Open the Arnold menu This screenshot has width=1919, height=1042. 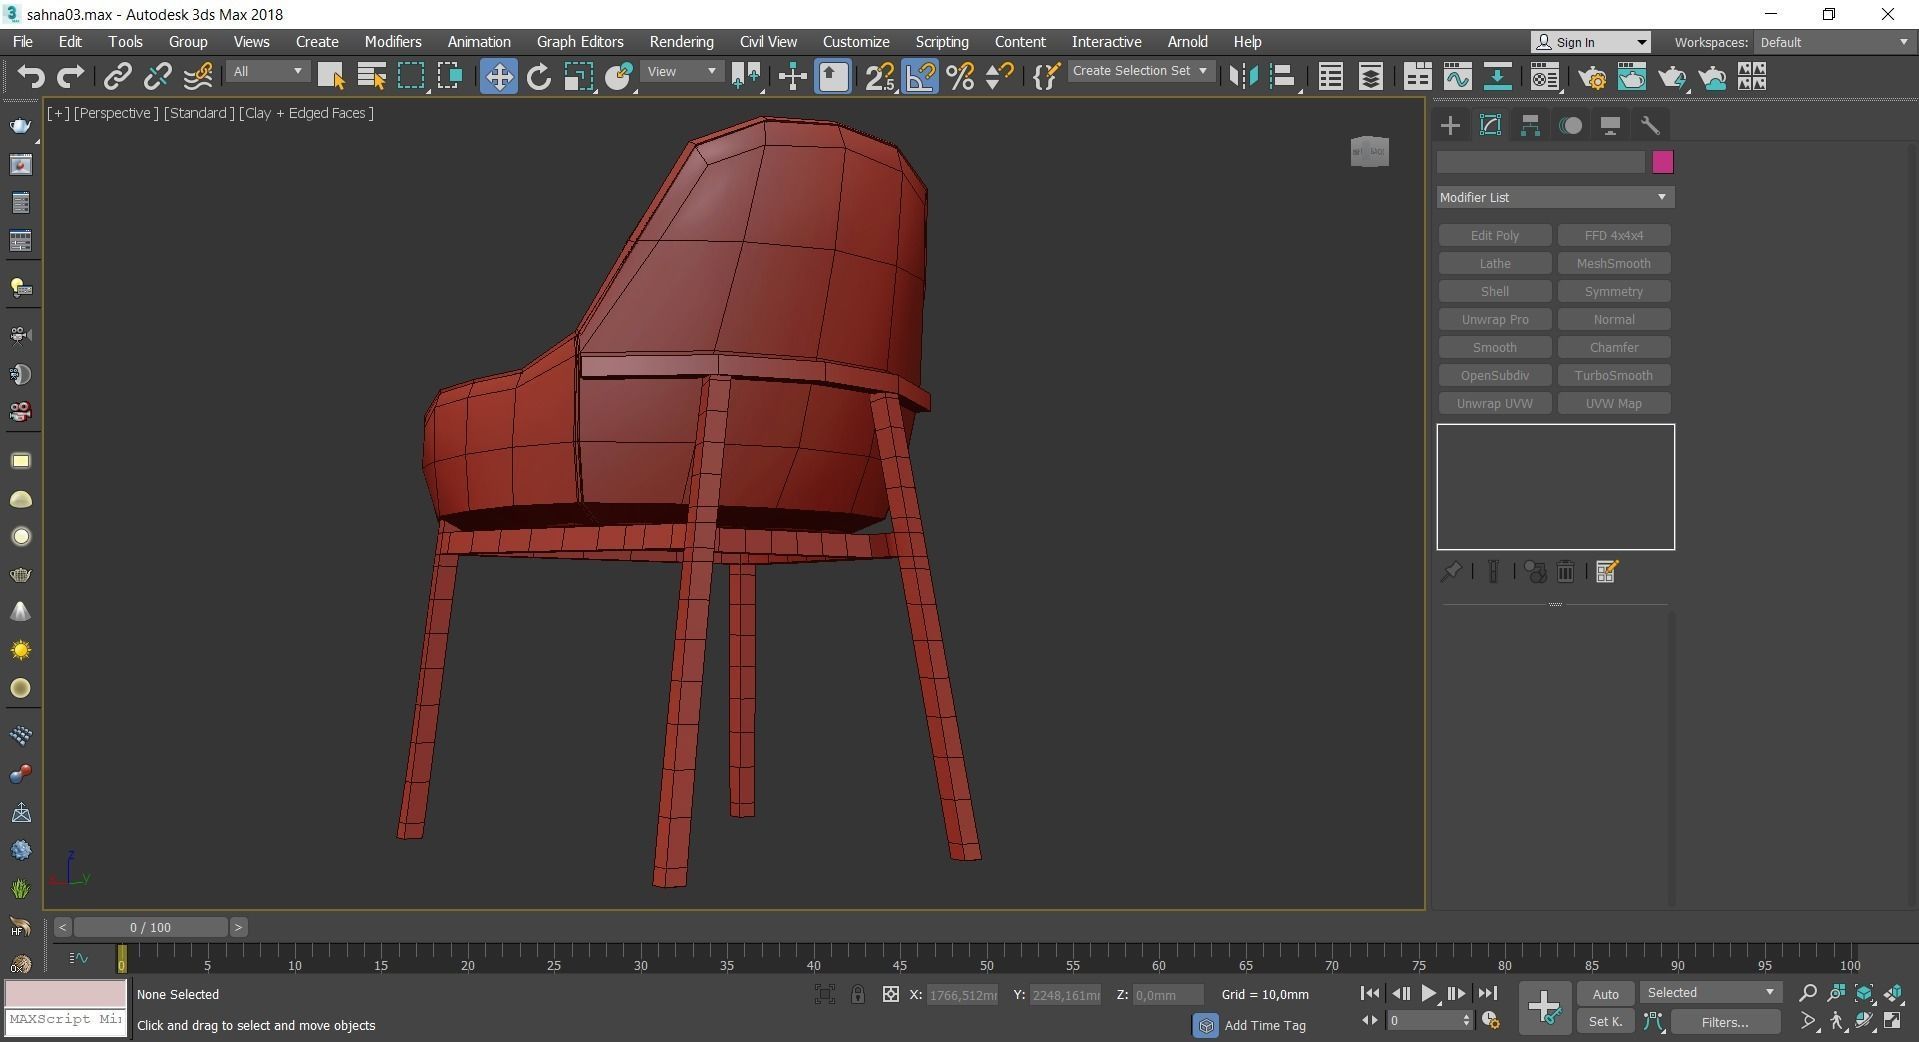(x=1187, y=42)
